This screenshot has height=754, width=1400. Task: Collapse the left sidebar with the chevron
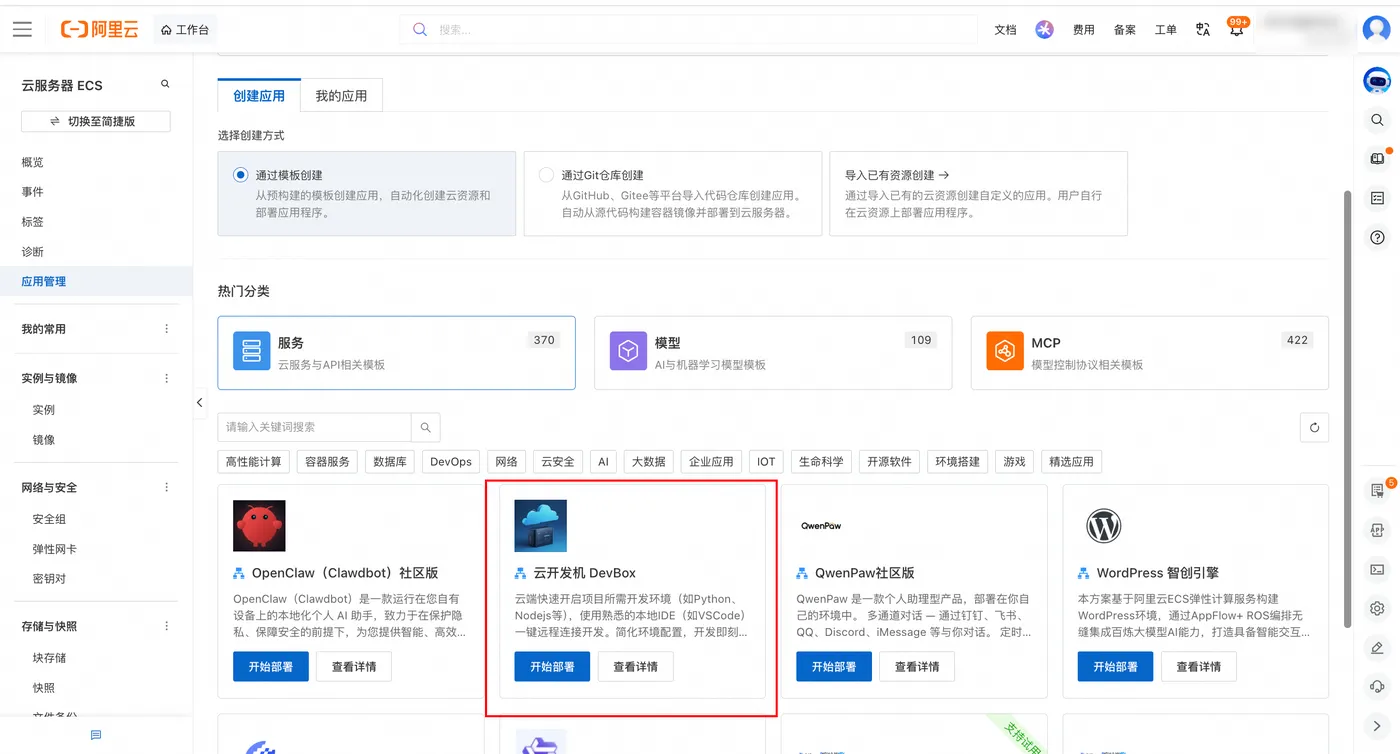point(199,403)
